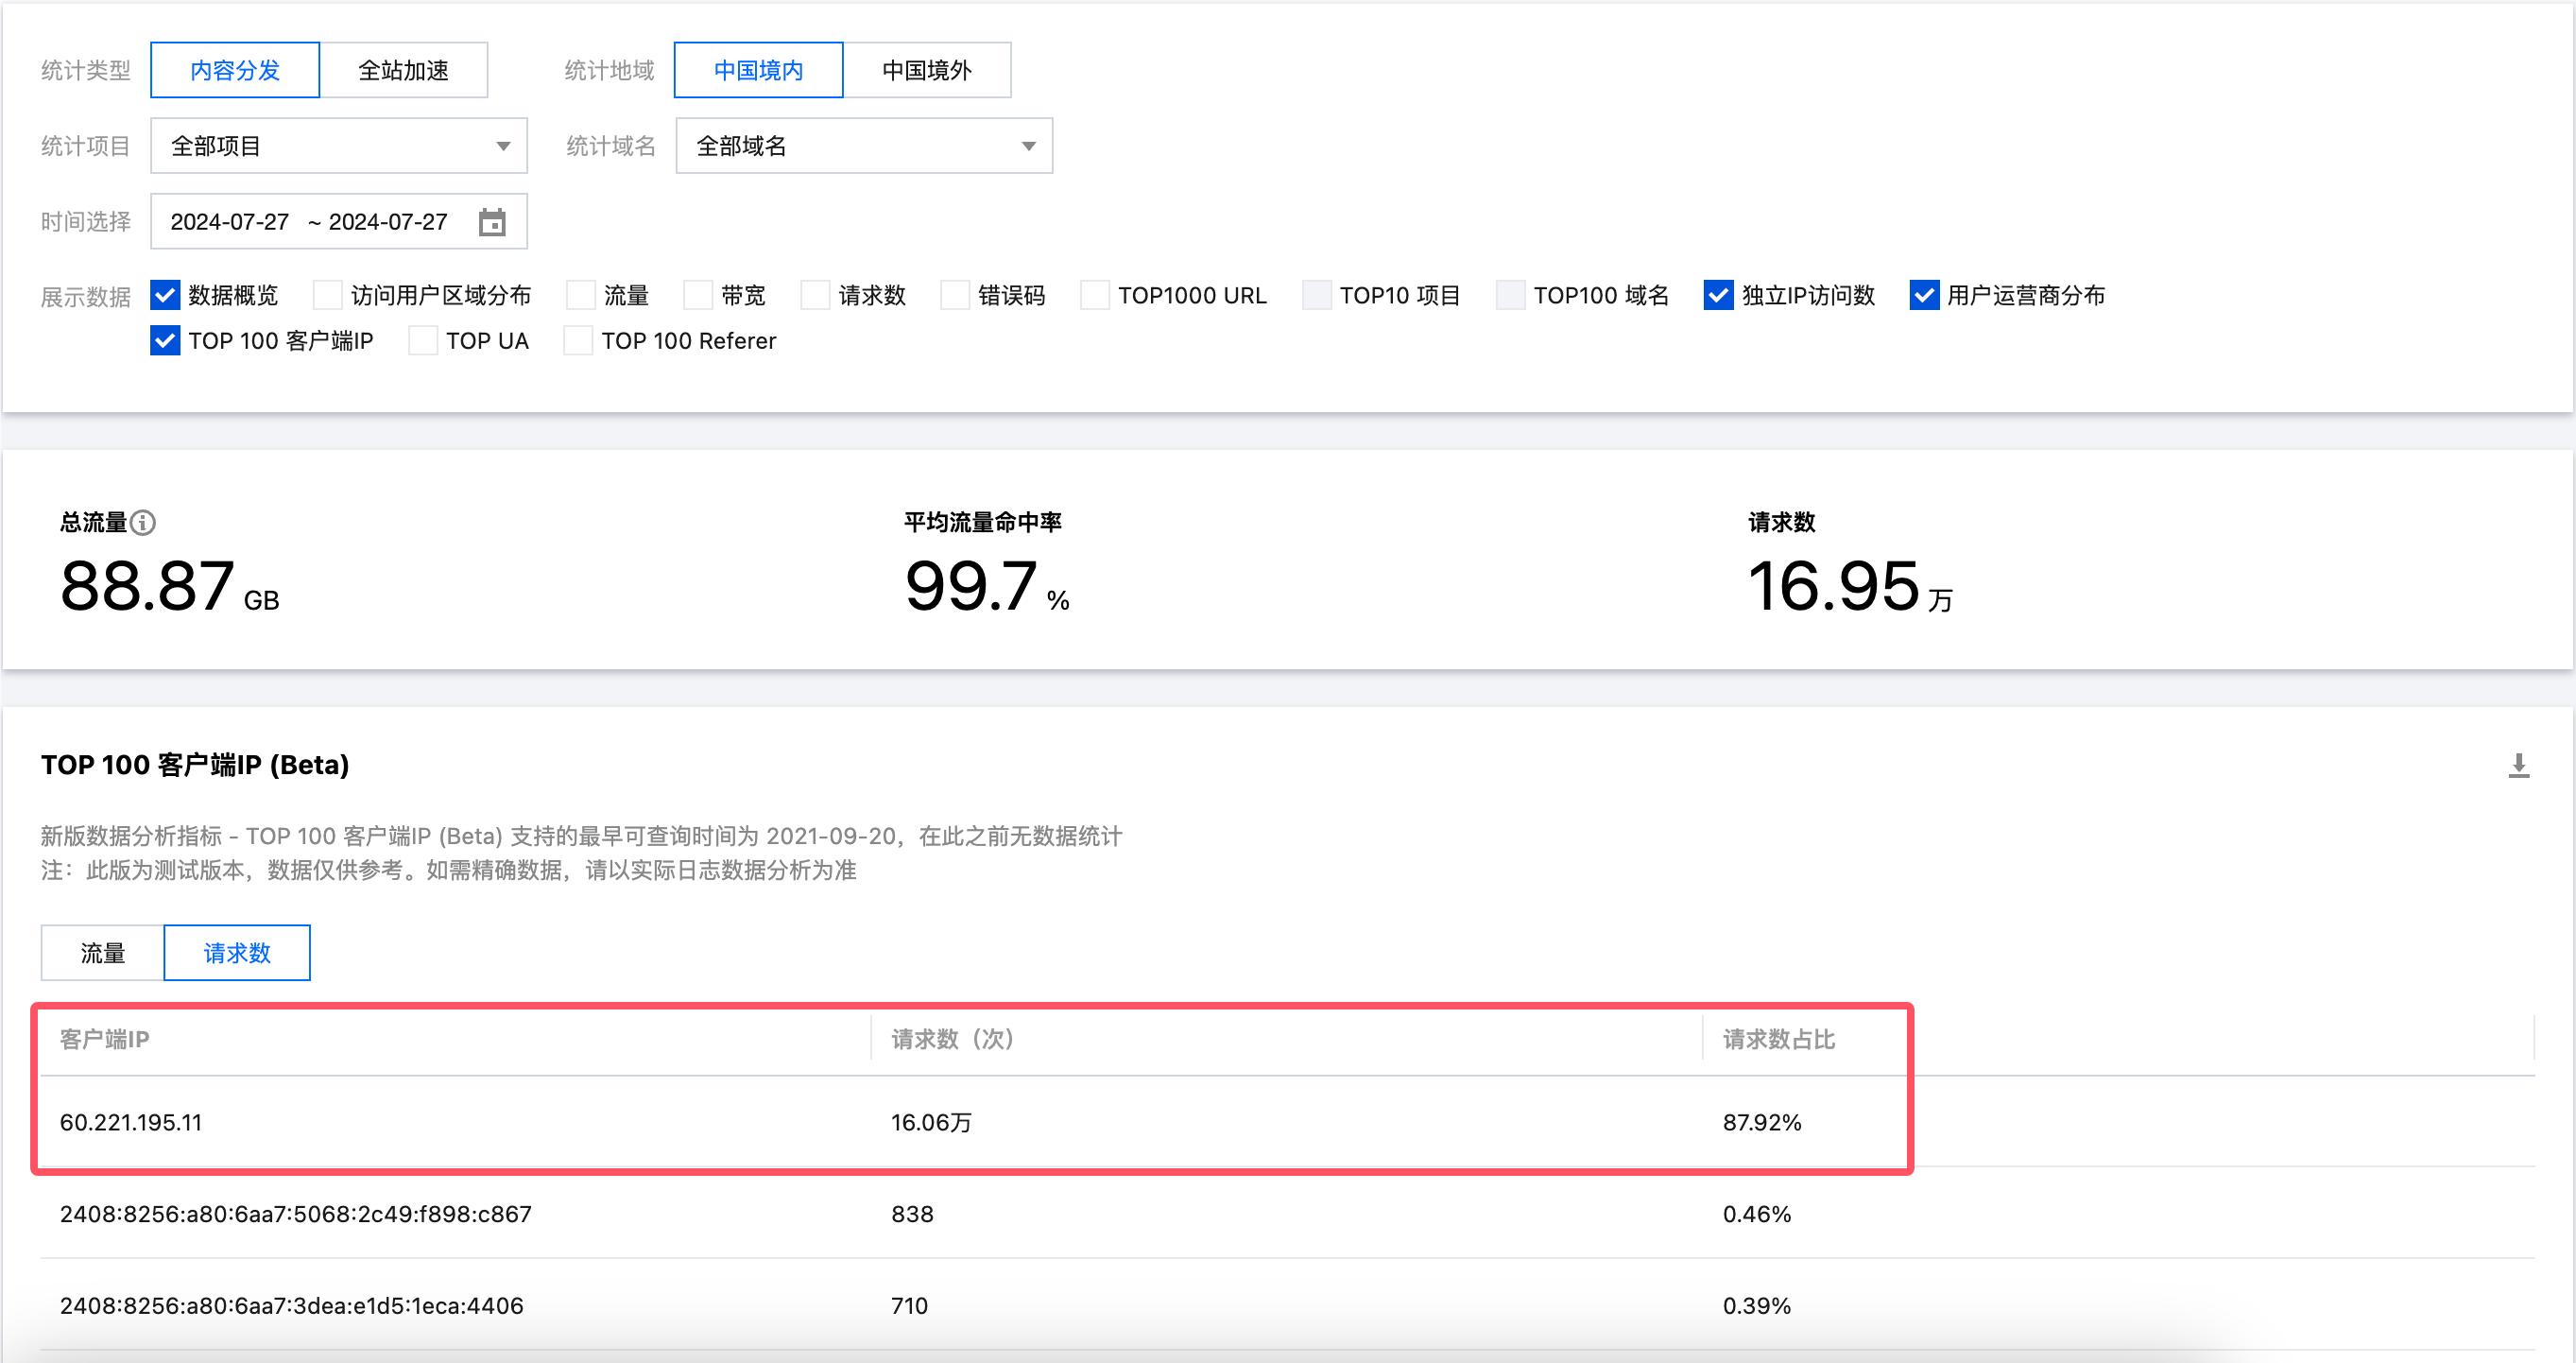This screenshot has height=1363, width=2576.
Task: Uncheck the 用户运营商分布 checkbox
Action: point(1924,295)
